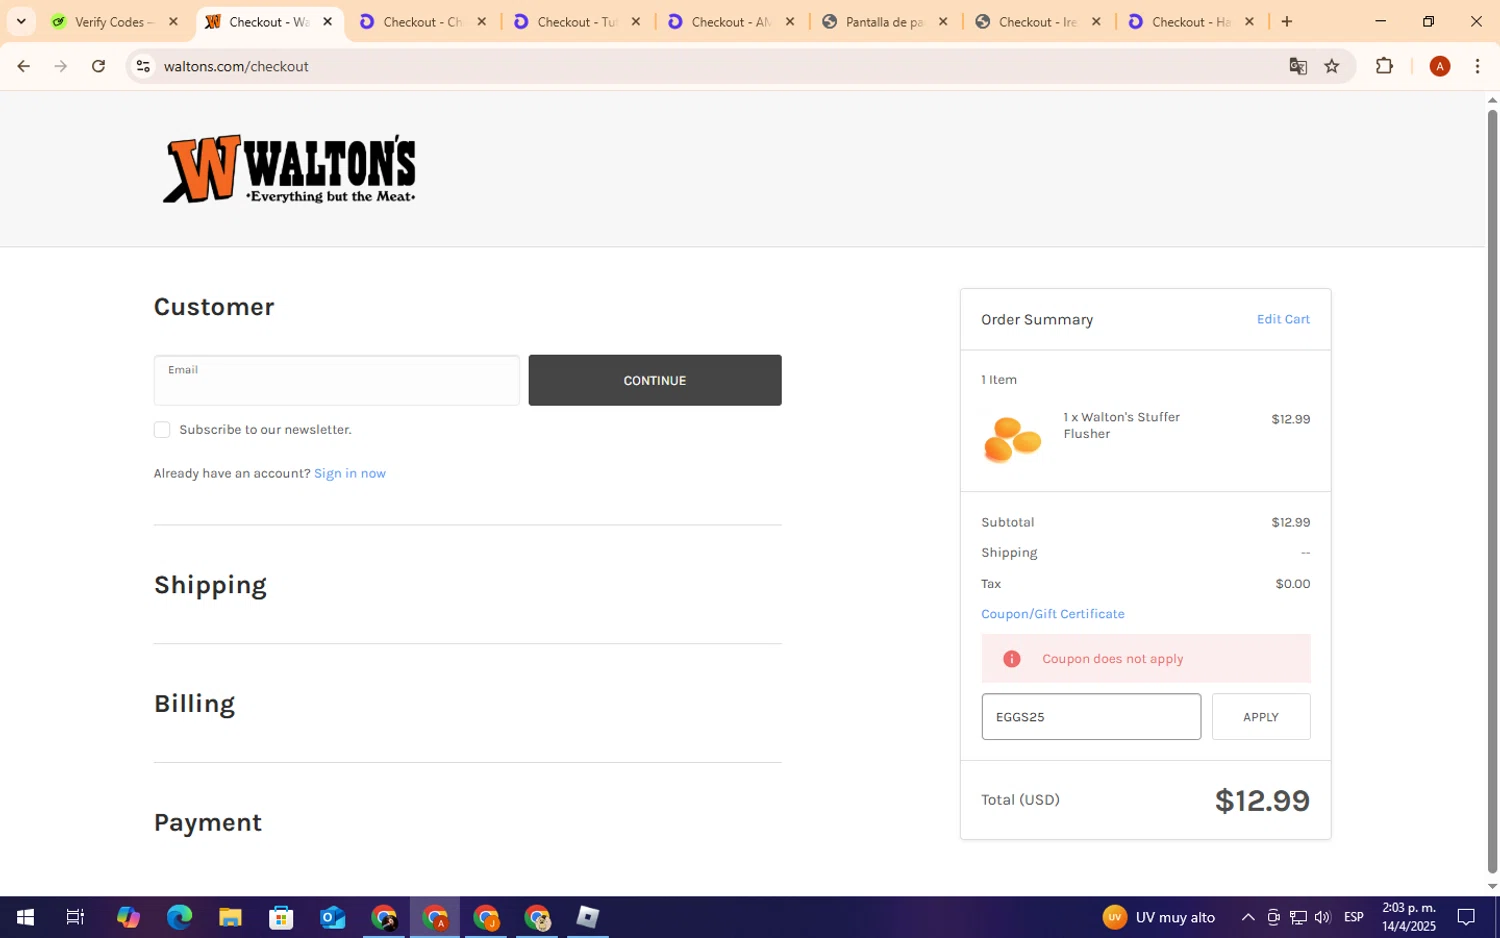This screenshot has width=1500, height=938.
Task: Focus the Email input field
Action: click(x=337, y=380)
